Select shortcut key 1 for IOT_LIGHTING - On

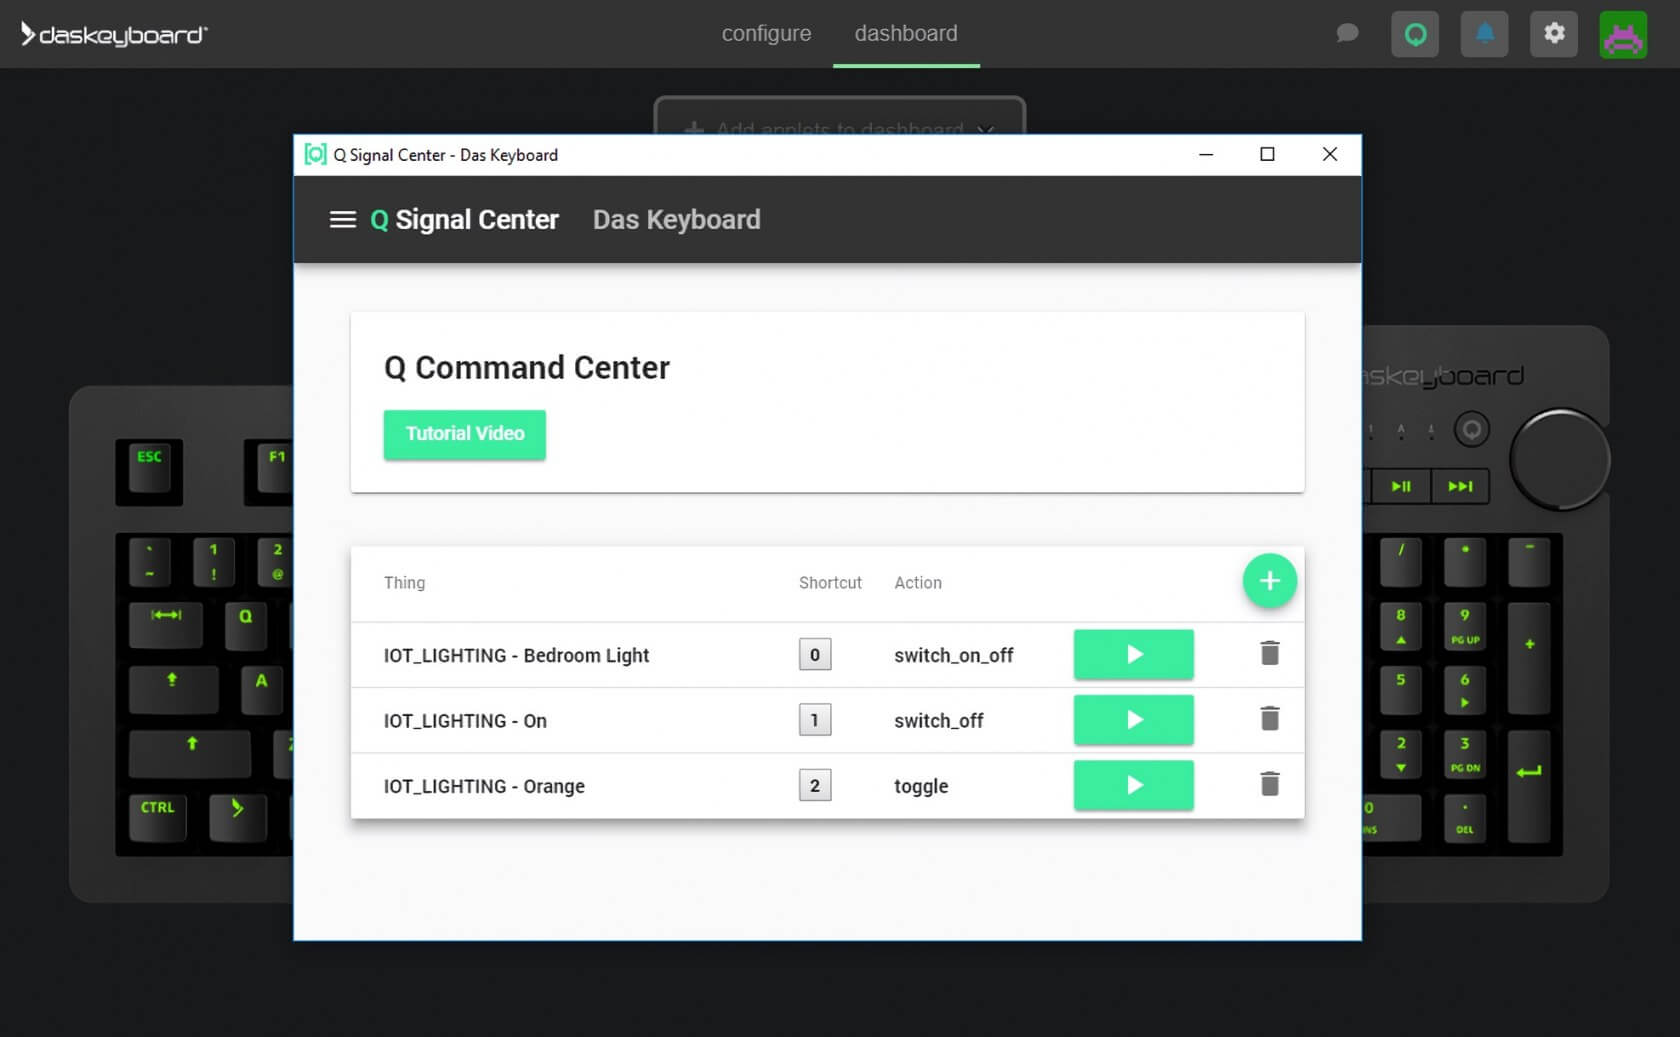tap(815, 720)
